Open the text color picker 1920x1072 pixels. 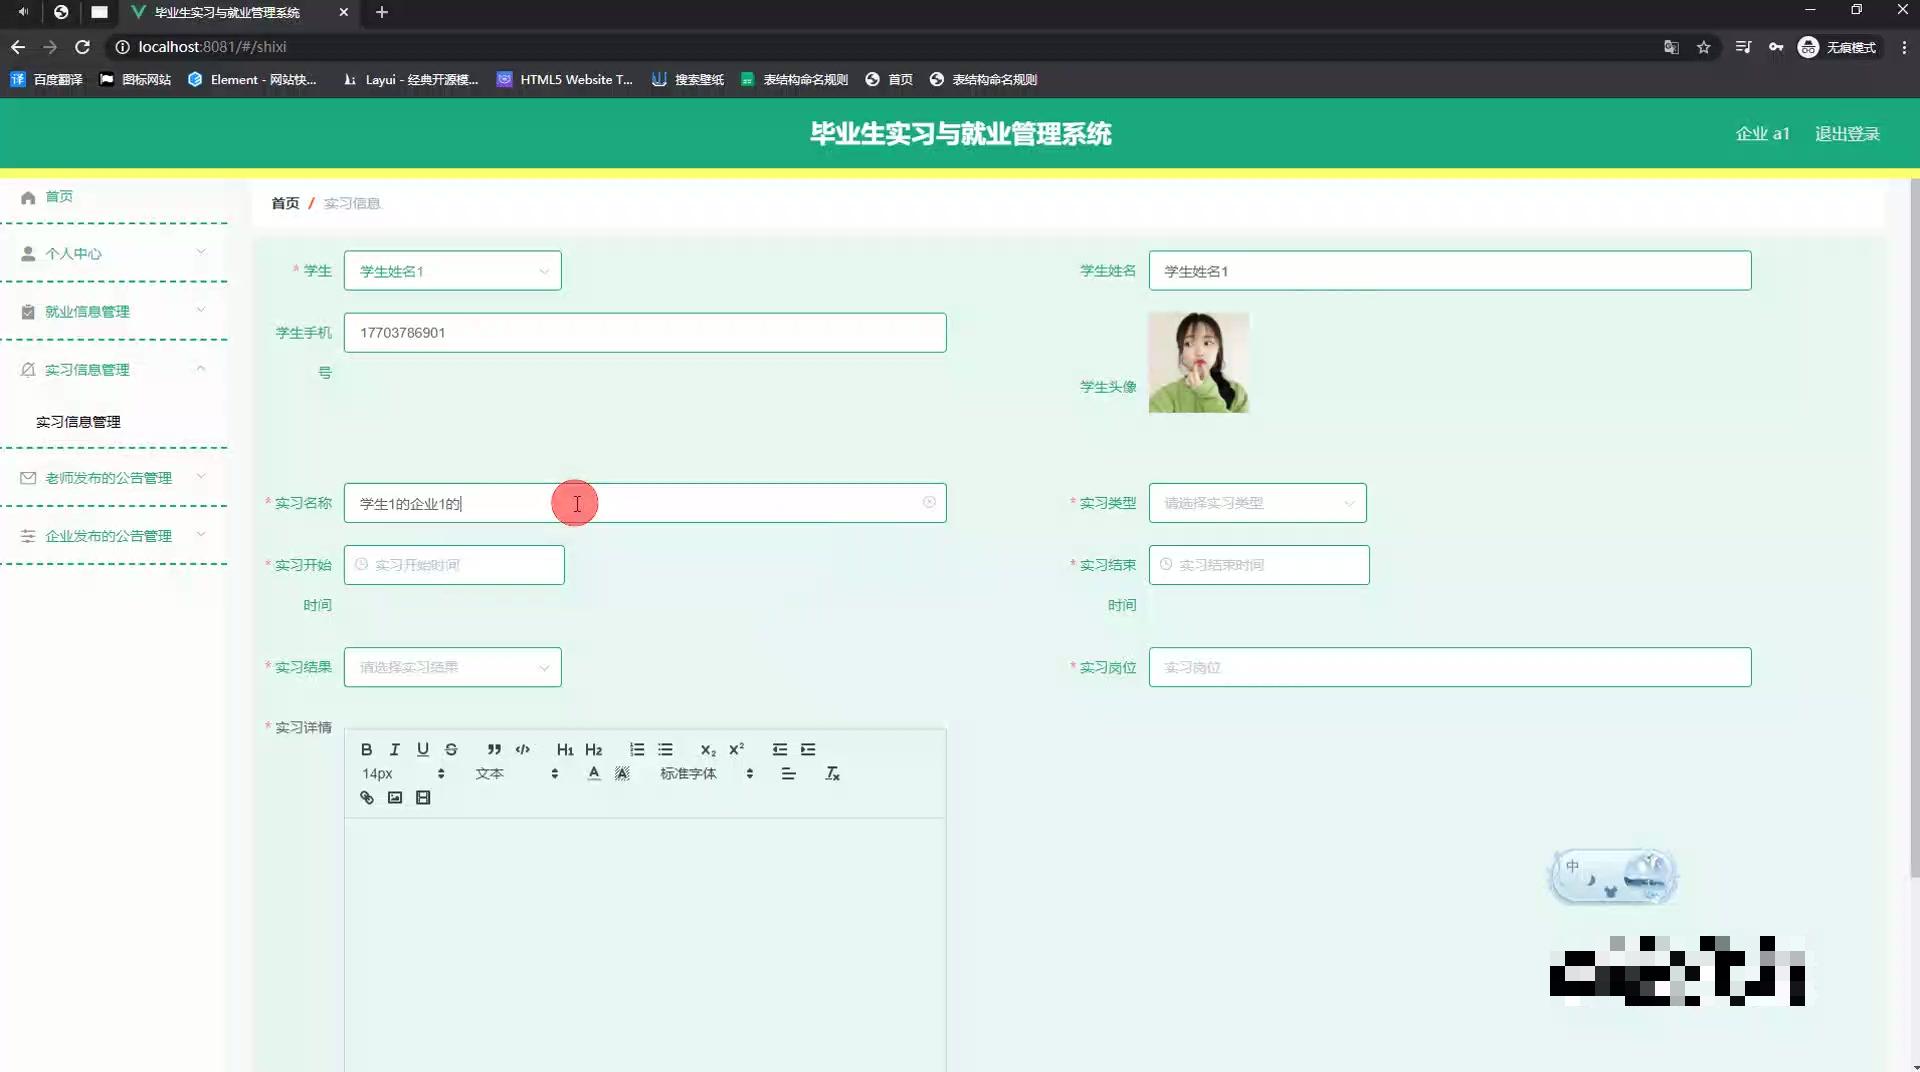click(594, 773)
